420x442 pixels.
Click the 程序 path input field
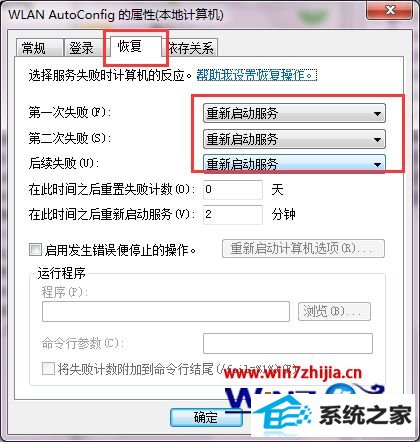[166, 311]
